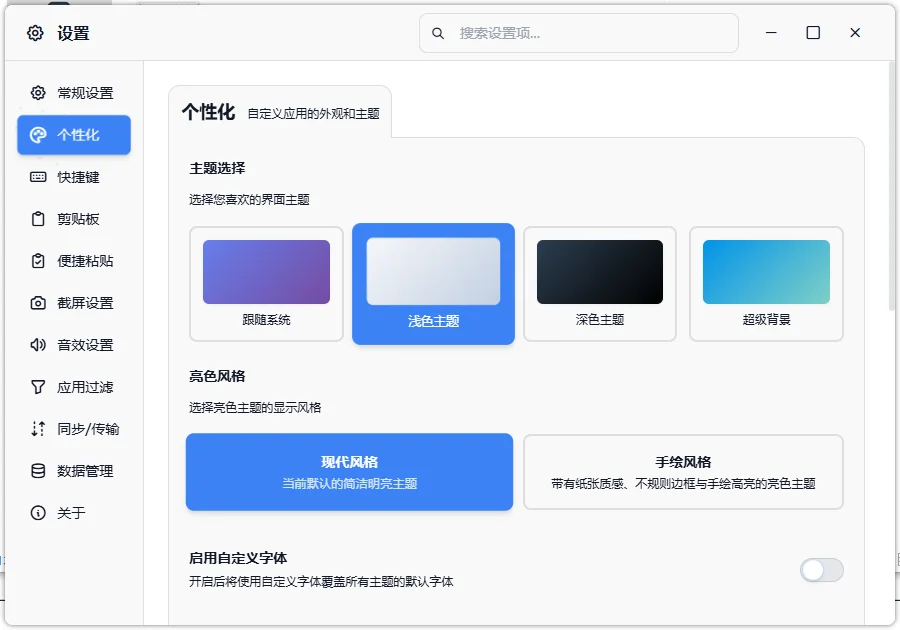
Task: Go to 同步/传输 settings
Action: tap(74, 429)
